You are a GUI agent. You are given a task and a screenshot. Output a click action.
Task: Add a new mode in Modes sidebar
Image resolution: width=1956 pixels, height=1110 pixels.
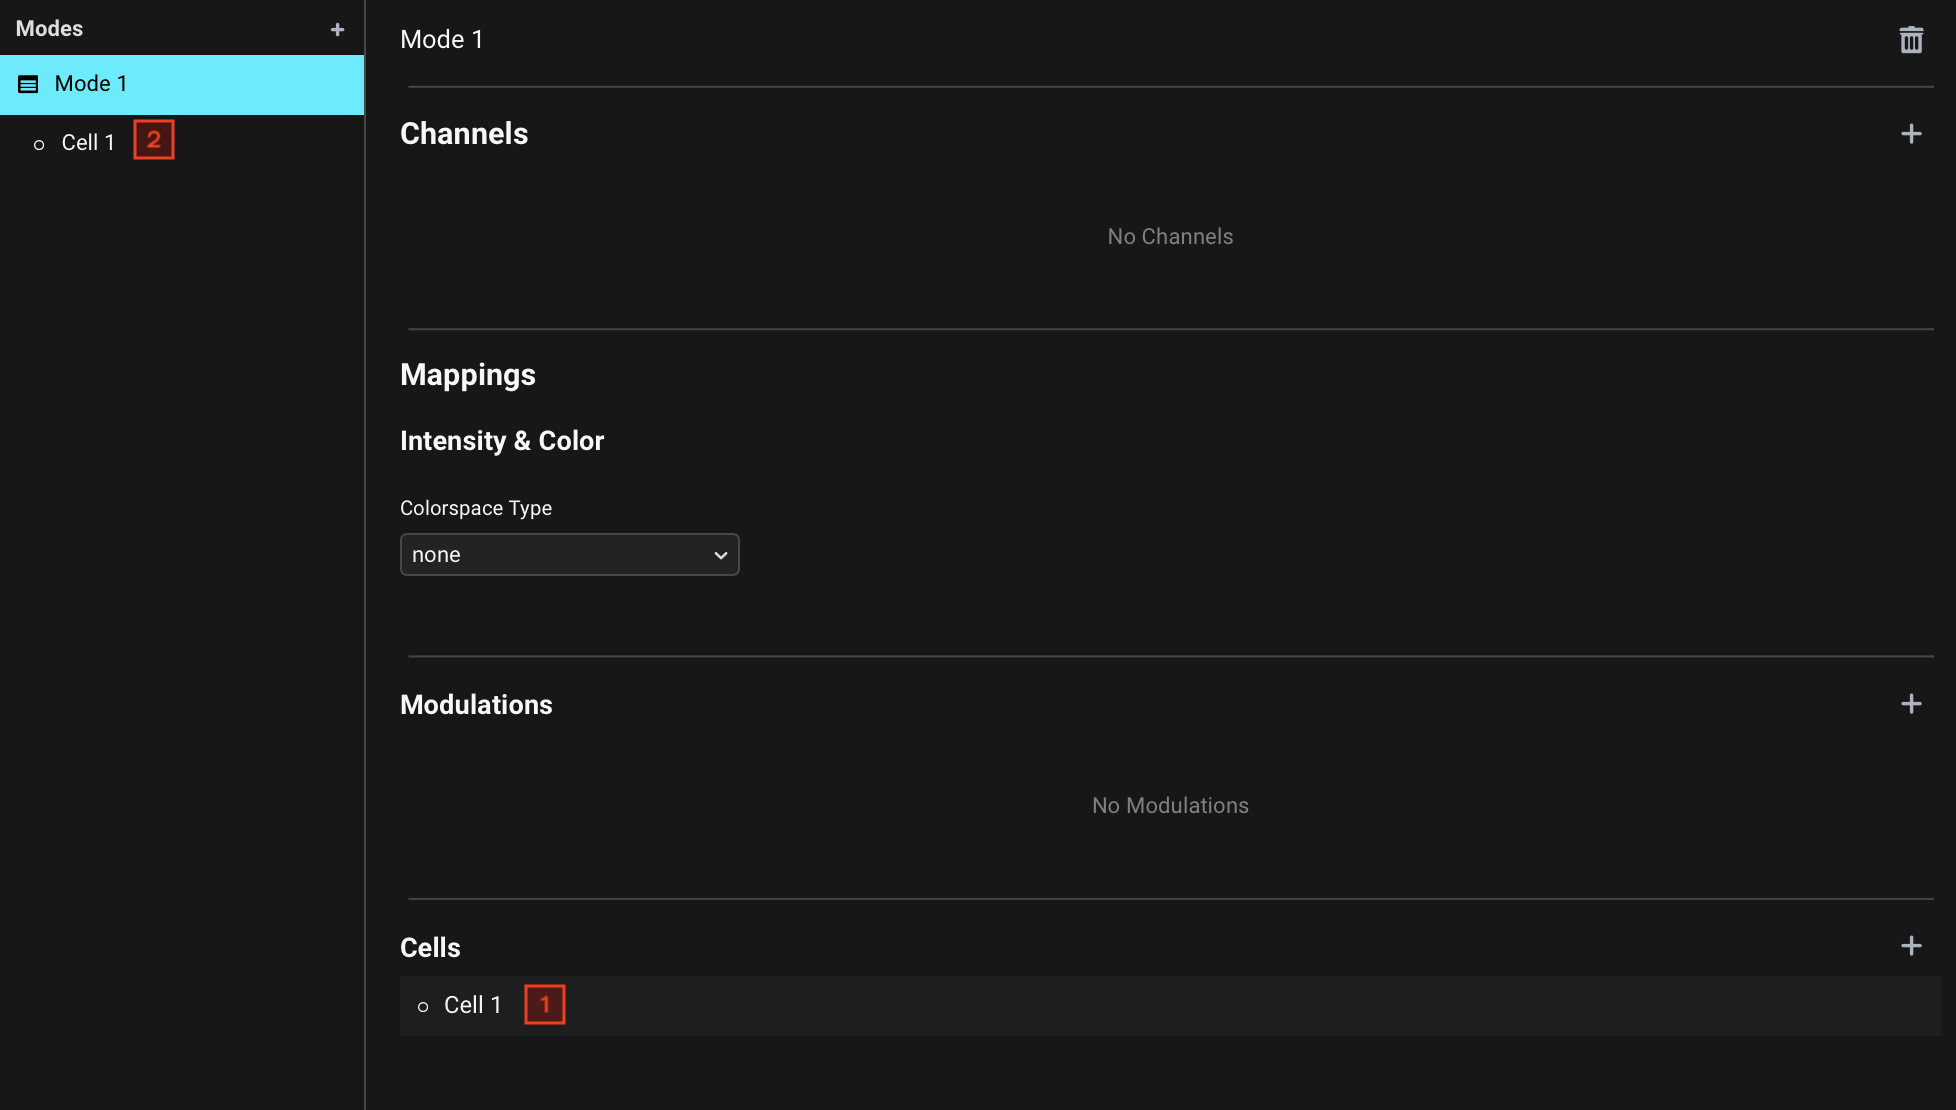(x=337, y=30)
